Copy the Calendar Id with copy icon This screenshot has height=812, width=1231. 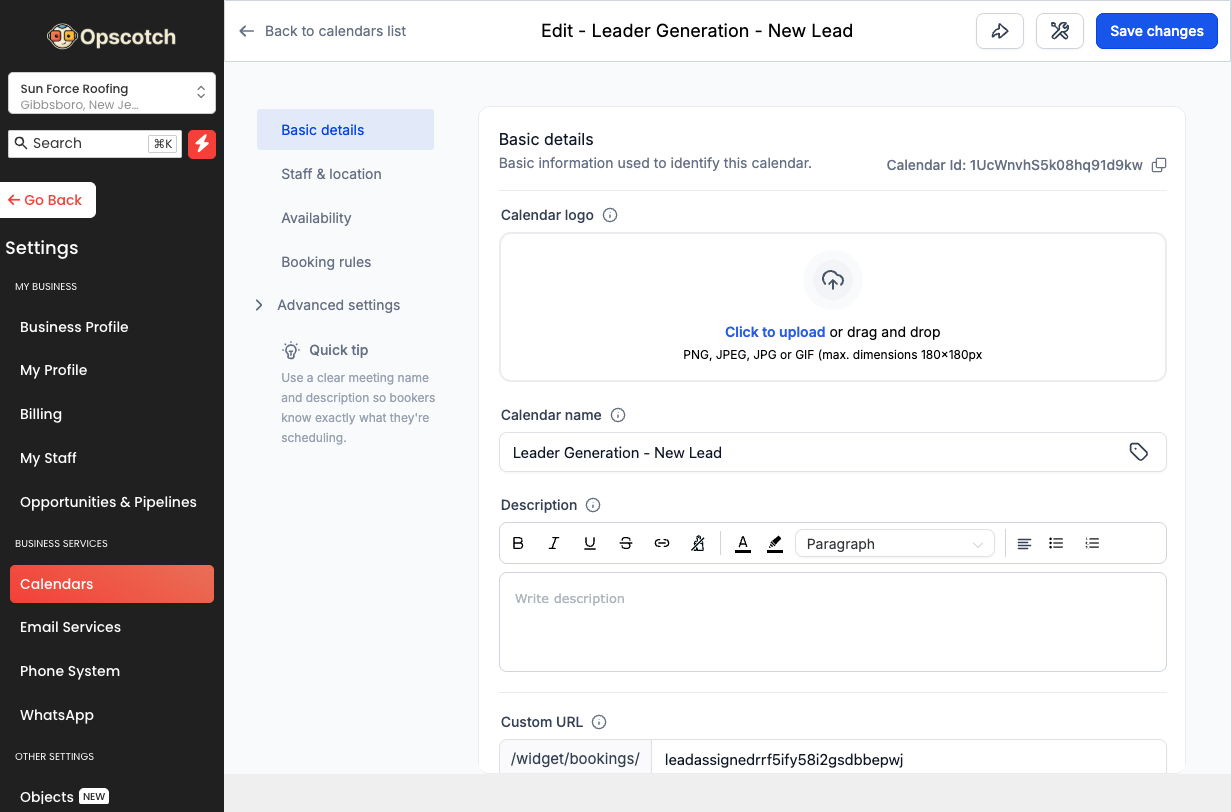(1159, 165)
